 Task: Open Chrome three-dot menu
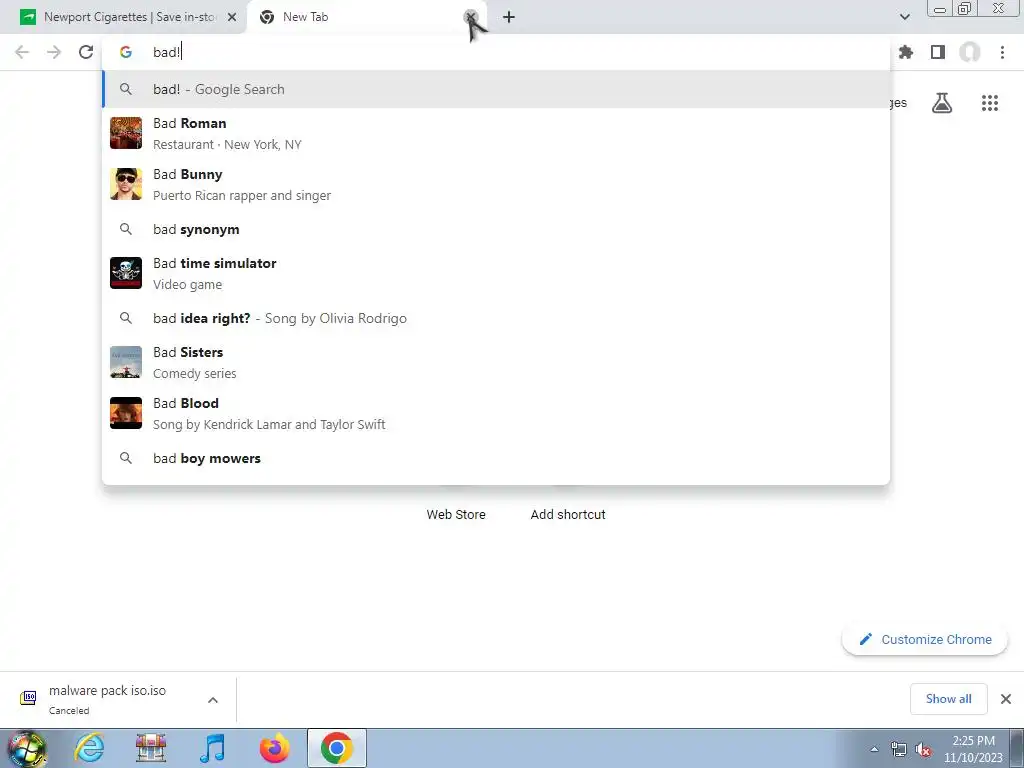[1002, 52]
